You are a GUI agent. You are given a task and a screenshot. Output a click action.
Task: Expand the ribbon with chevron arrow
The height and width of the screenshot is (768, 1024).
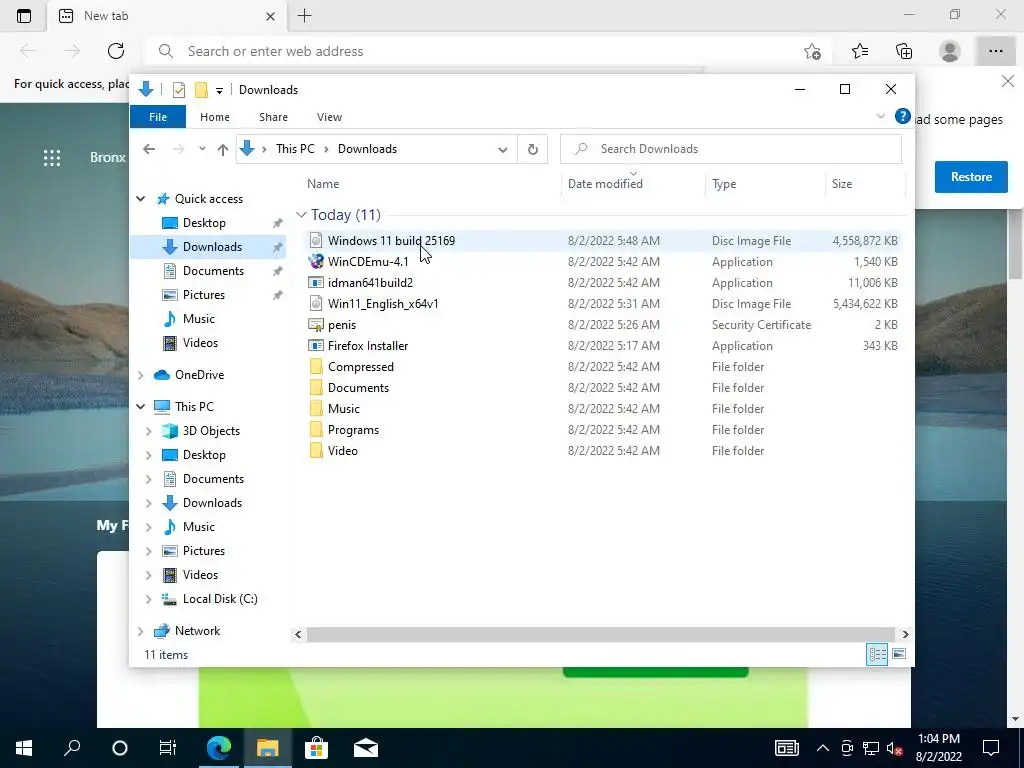[x=880, y=116]
